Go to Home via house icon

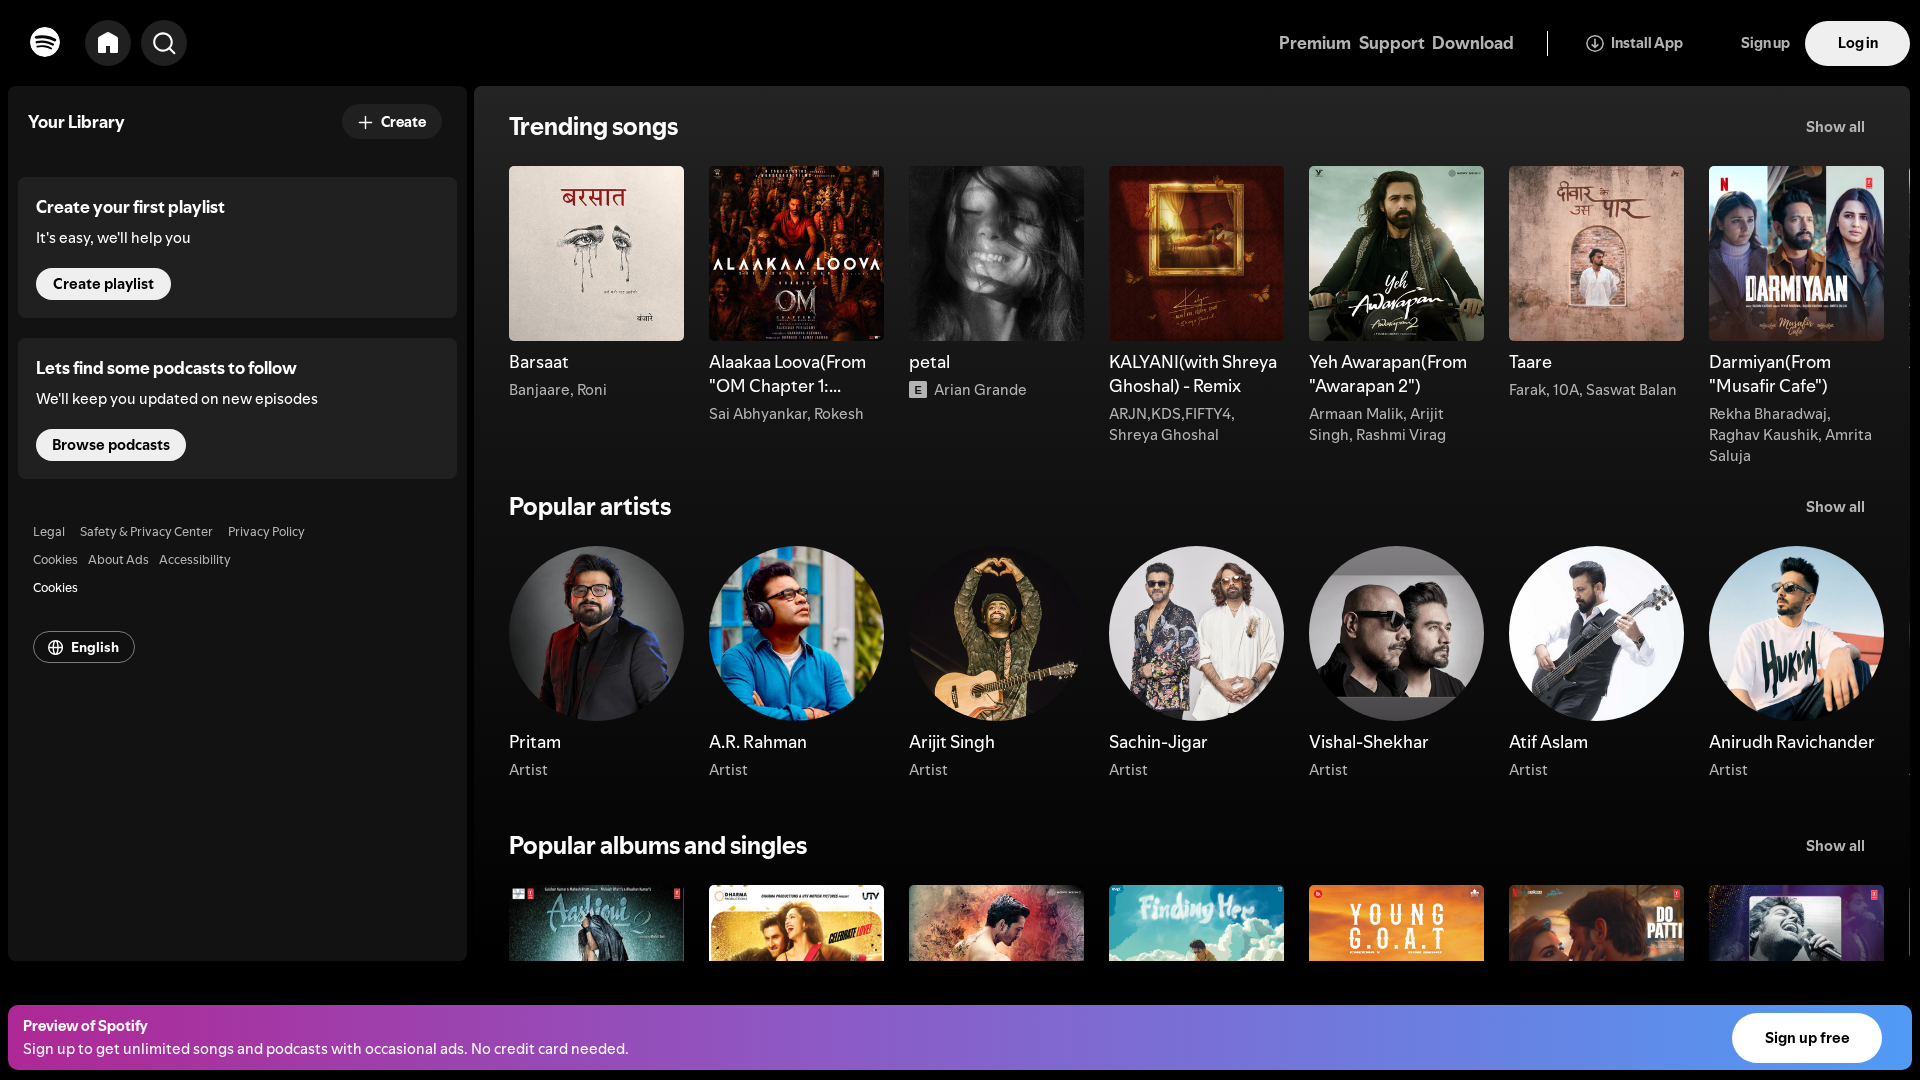click(108, 43)
